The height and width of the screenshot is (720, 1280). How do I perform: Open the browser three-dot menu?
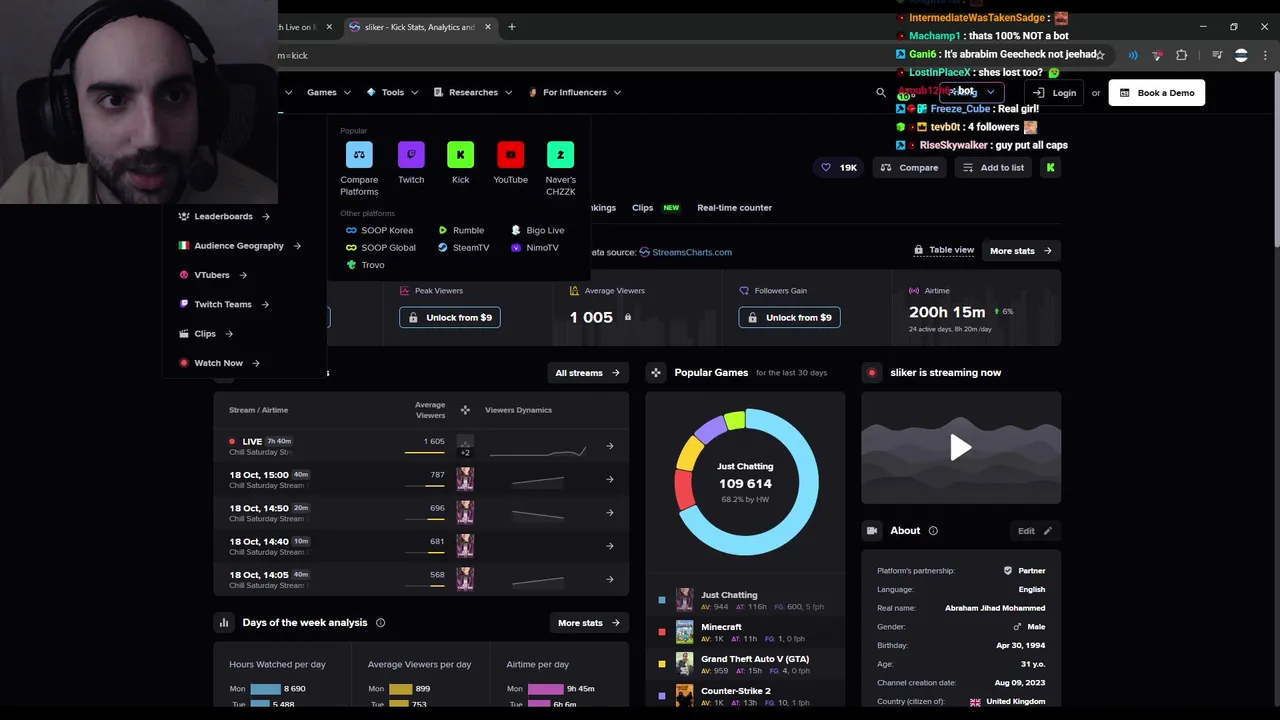[1266, 56]
